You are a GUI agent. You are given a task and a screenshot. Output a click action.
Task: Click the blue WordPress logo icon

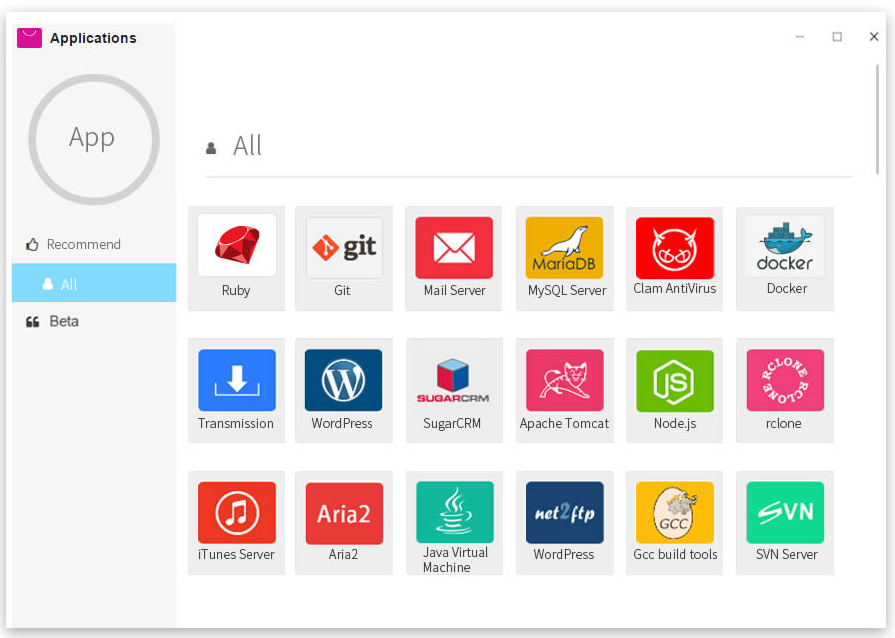tap(344, 380)
